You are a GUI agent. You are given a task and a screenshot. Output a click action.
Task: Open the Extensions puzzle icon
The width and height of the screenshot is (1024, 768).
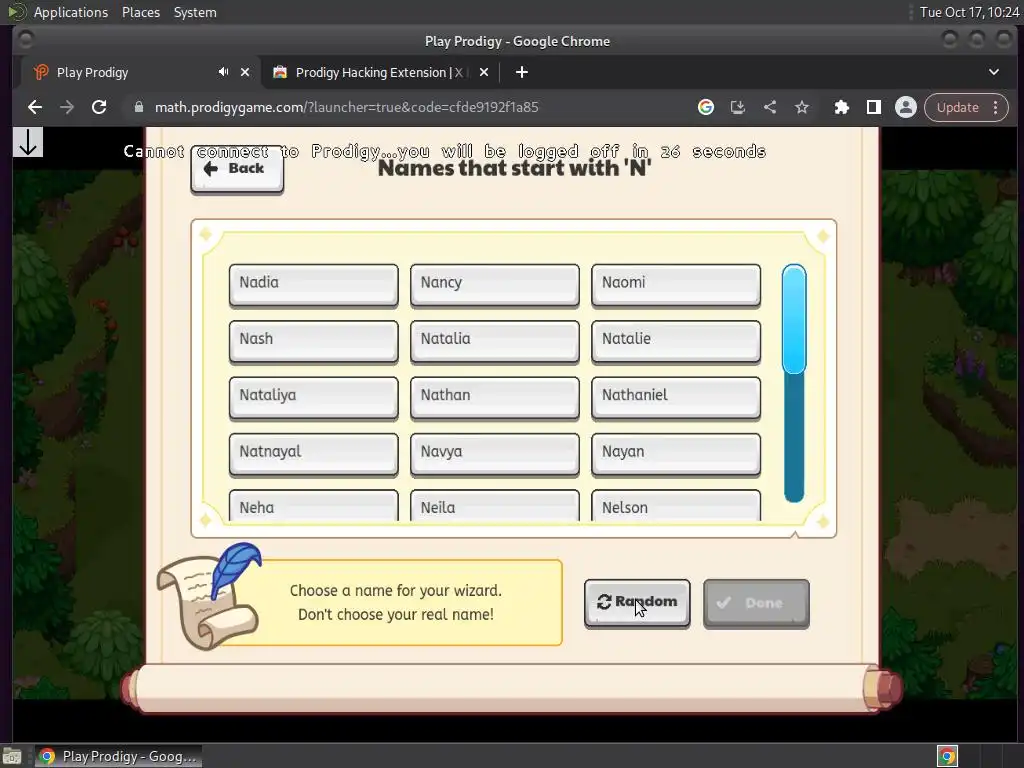(x=842, y=107)
